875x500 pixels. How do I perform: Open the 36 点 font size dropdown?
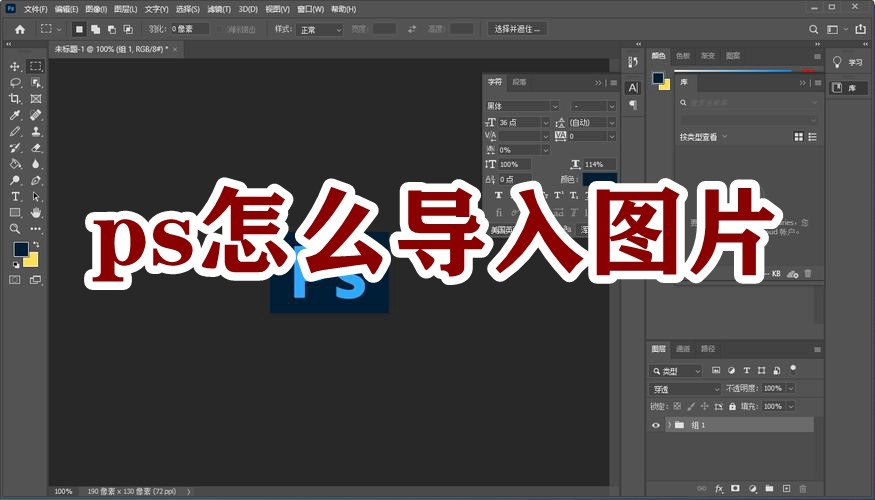[524, 122]
